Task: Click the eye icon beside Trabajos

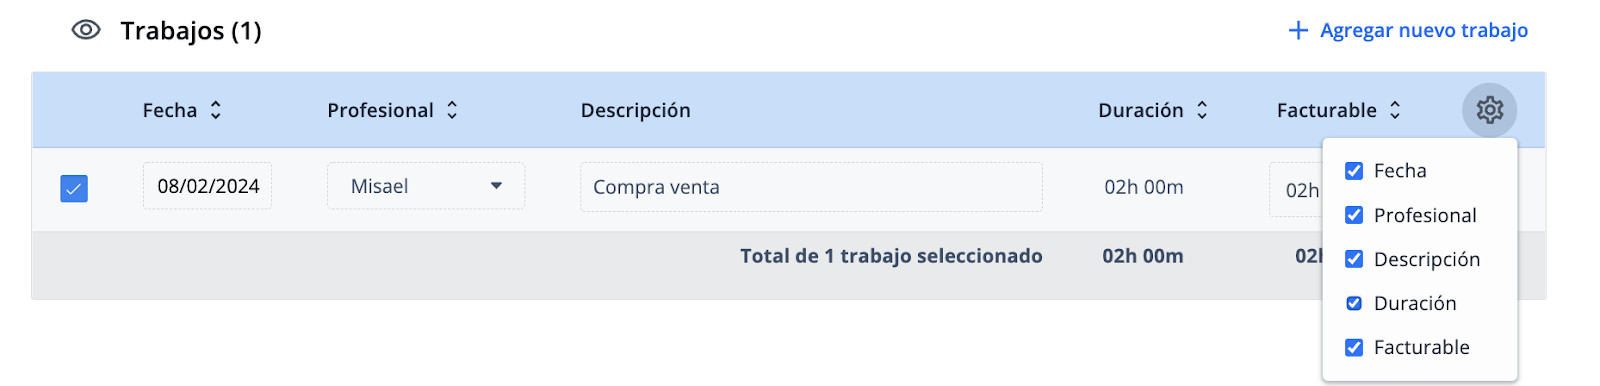Action: pos(86,30)
